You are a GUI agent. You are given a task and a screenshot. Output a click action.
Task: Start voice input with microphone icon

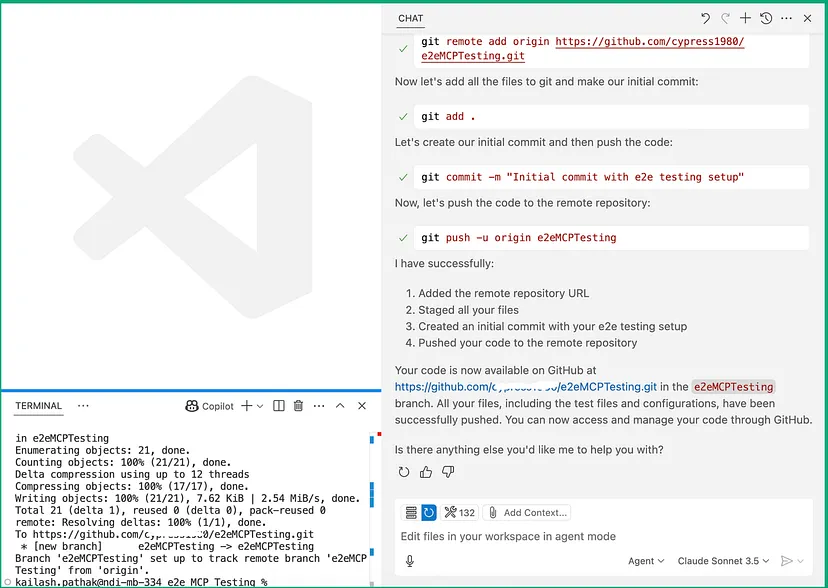410,561
